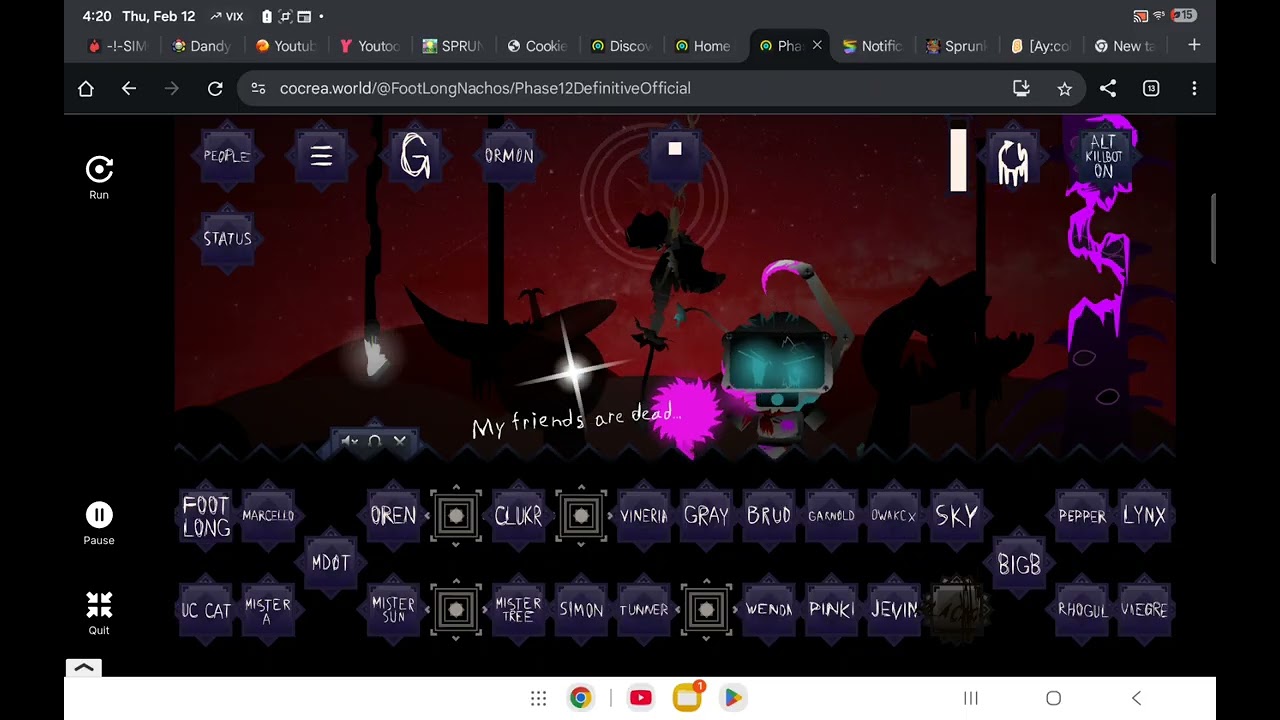Image resolution: width=1280 pixels, height=720 pixels.
Task: Choose the OREN character tile
Action: pyautogui.click(x=393, y=516)
